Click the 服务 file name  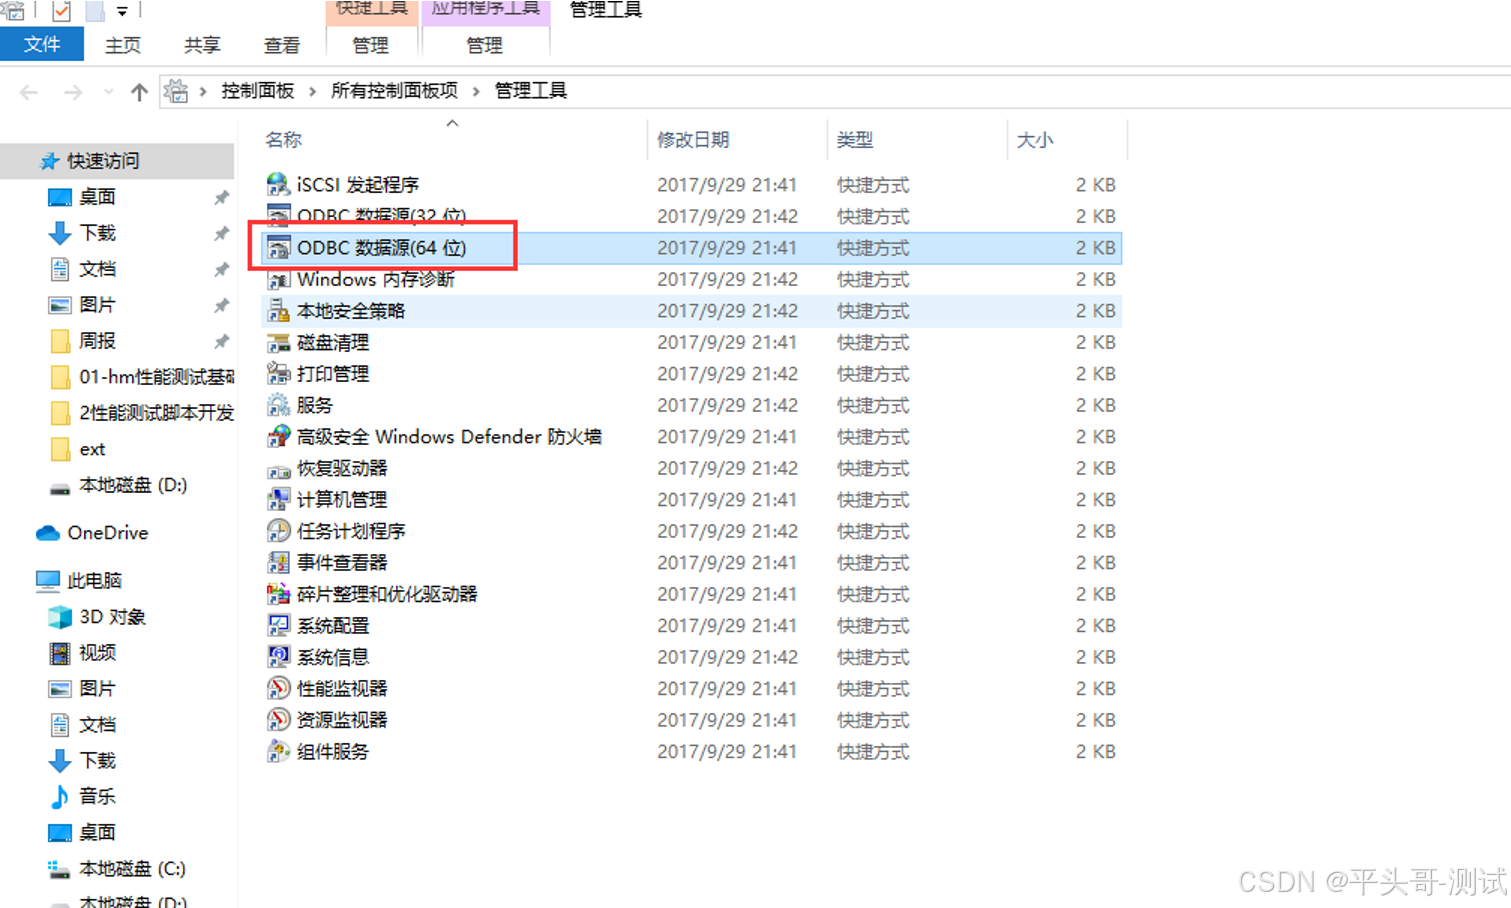(x=315, y=405)
